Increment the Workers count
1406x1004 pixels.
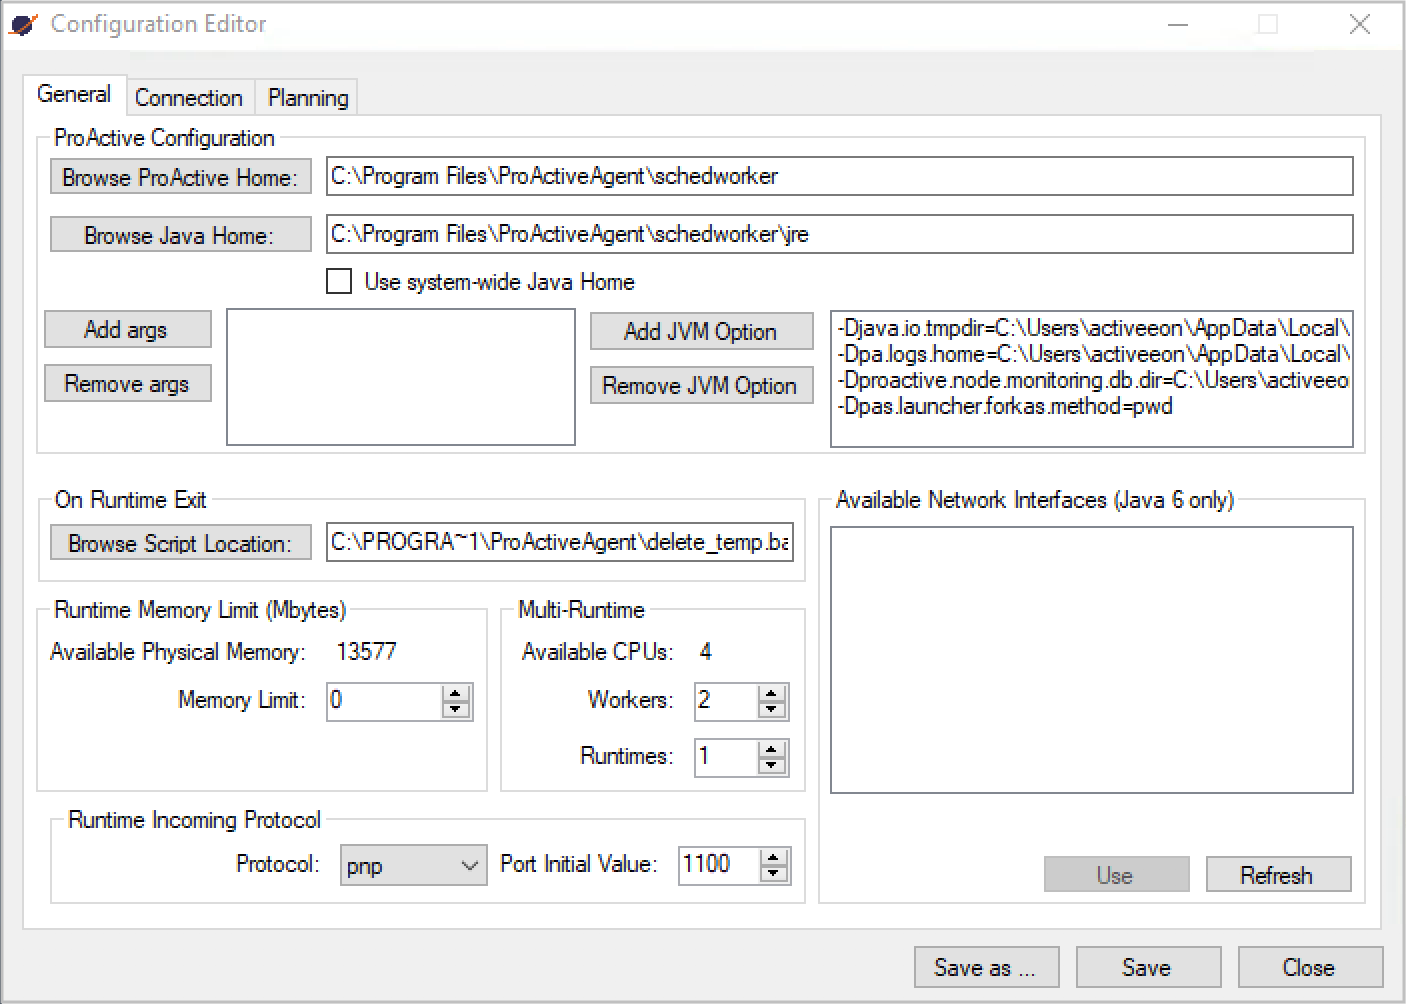click(772, 693)
